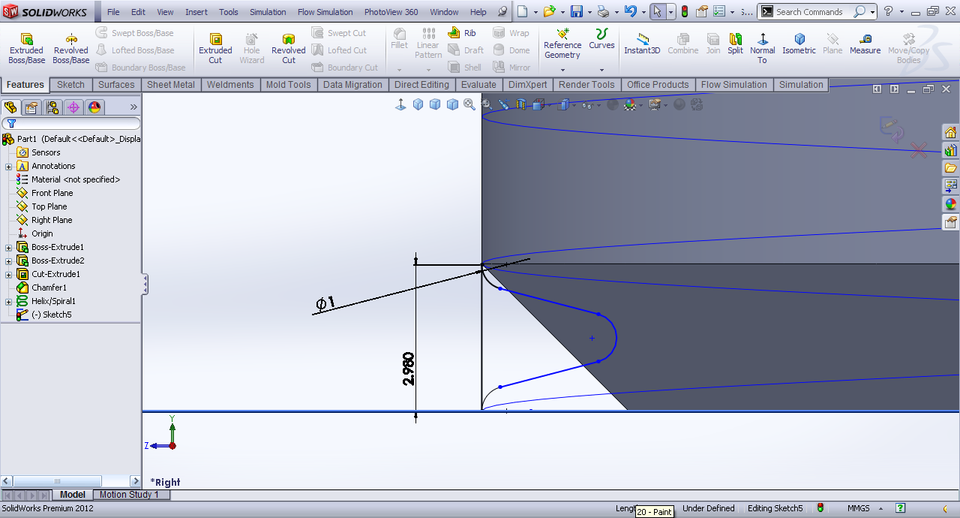This screenshot has width=960, height=518.
Task: Click the Exit Sketch confirm corner icon
Action: [x=891, y=128]
